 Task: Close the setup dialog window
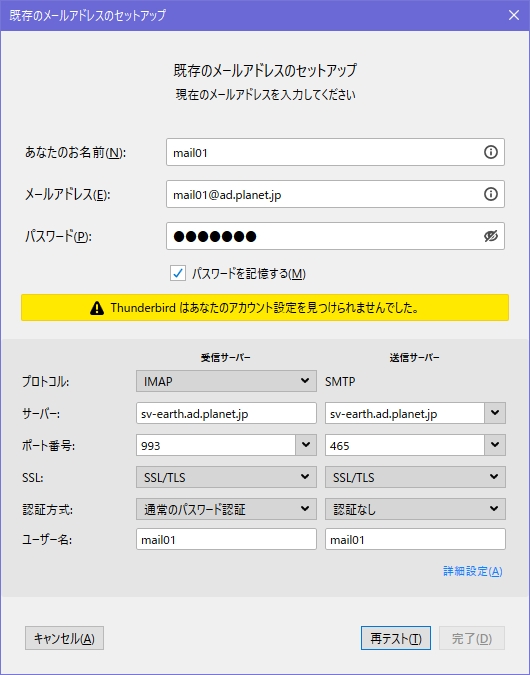coord(514,15)
